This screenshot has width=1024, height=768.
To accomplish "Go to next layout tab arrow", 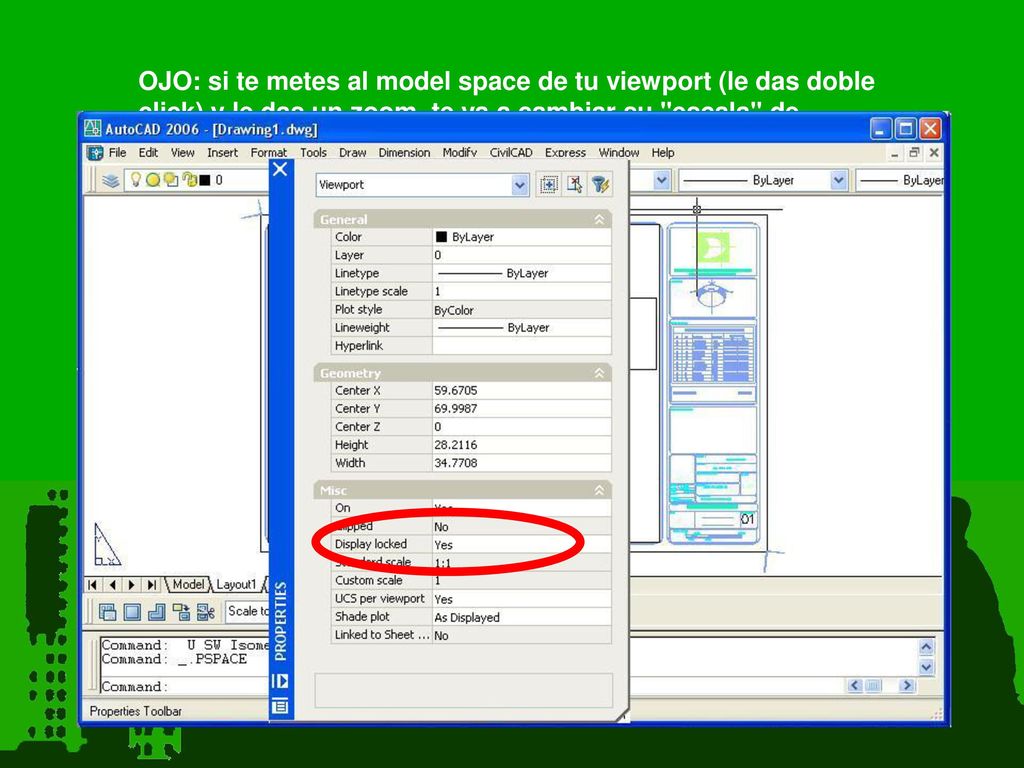I will 133,585.
